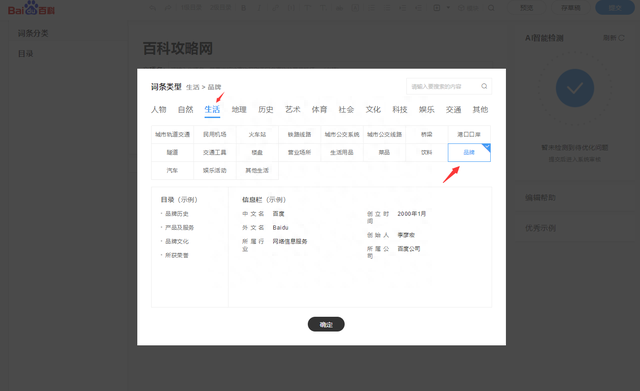The height and width of the screenshot is (391, 640).
Task: Pick the 城市公交线路 type cell
Action: point(384,134)
